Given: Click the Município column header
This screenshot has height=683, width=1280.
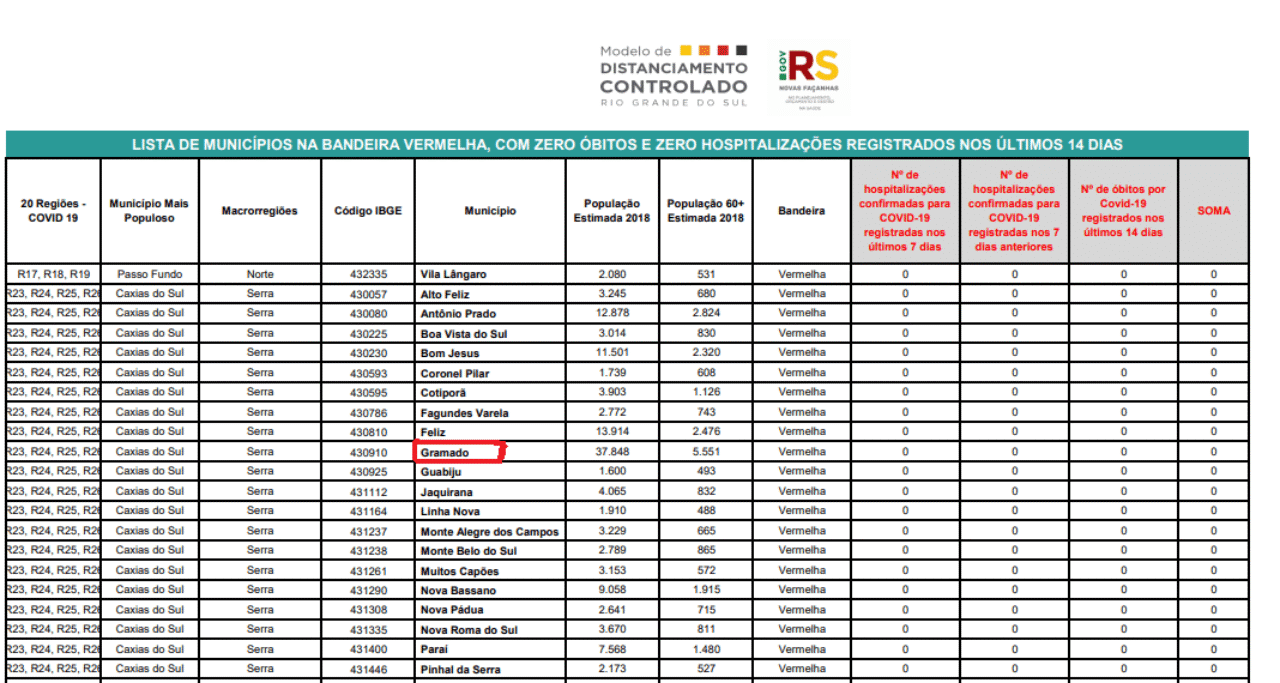Looking at the screenshot, I should (490, 211).
